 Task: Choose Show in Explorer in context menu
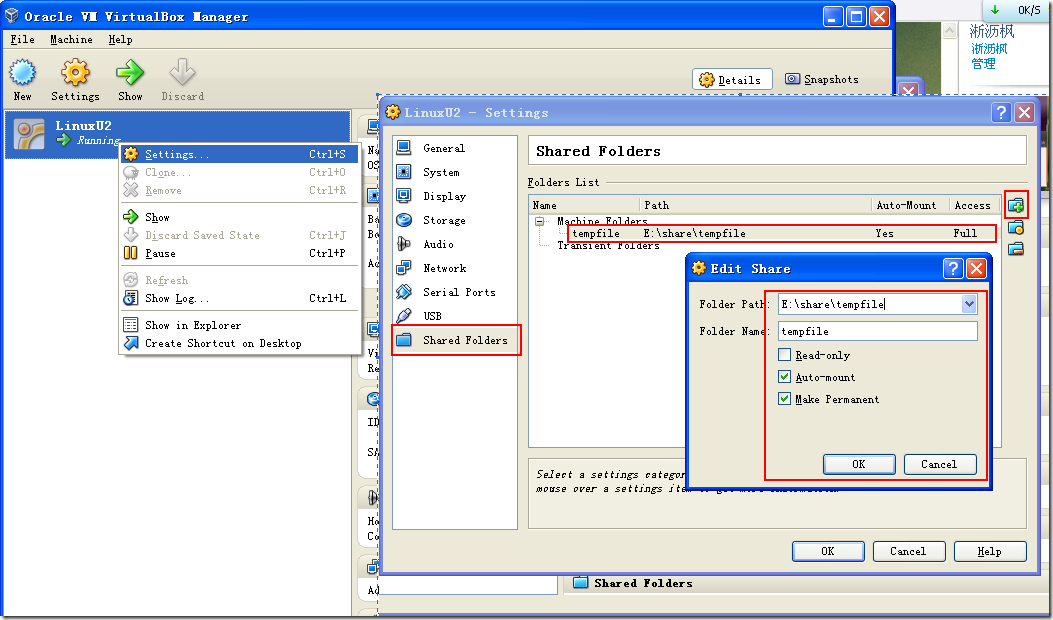pyautogui.click(x=240, y=325)
